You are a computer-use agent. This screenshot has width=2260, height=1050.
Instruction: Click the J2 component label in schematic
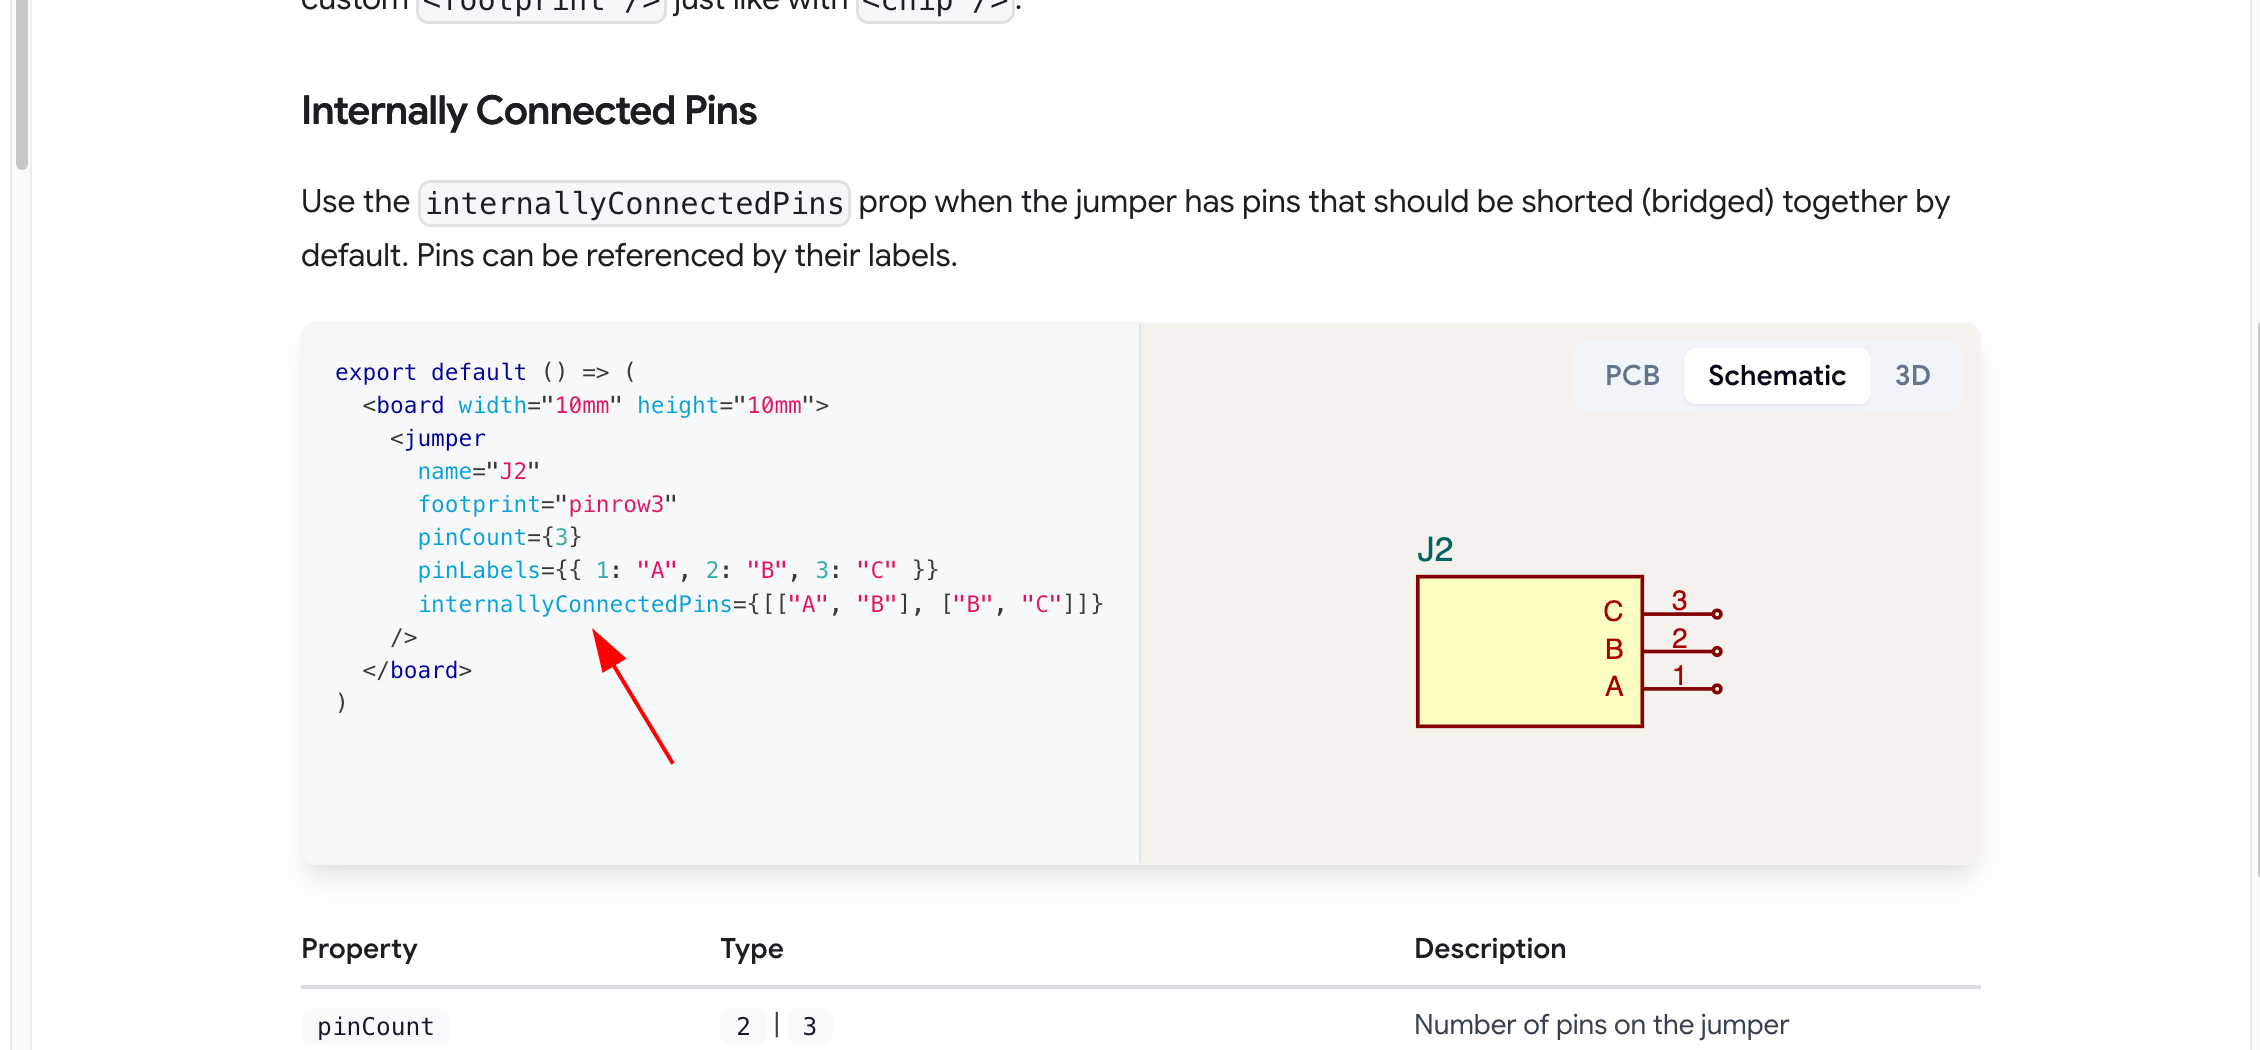(1434, 549)
